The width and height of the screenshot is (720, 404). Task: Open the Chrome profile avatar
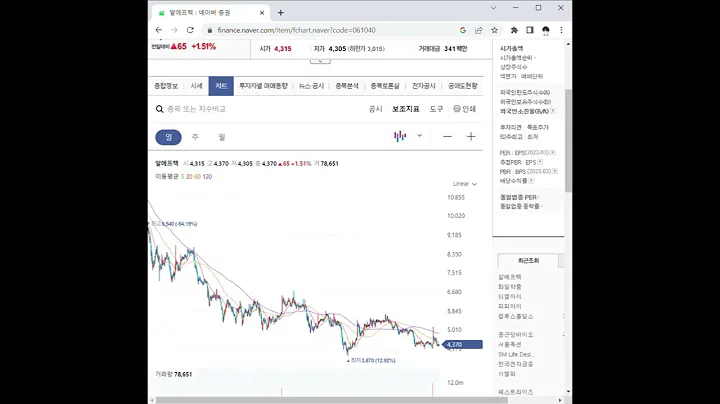coord(546,30)
